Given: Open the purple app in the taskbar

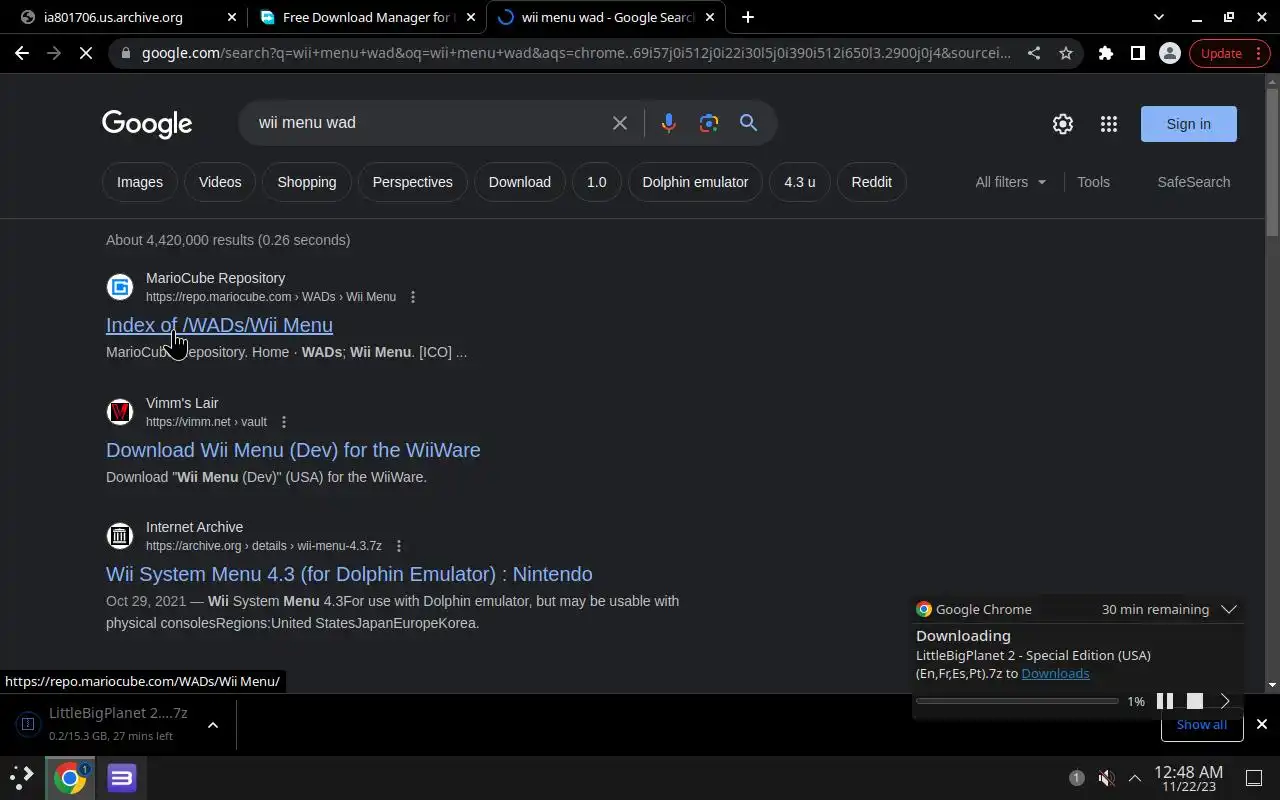Looking at the screenshot, I should (x=122, y=777).
